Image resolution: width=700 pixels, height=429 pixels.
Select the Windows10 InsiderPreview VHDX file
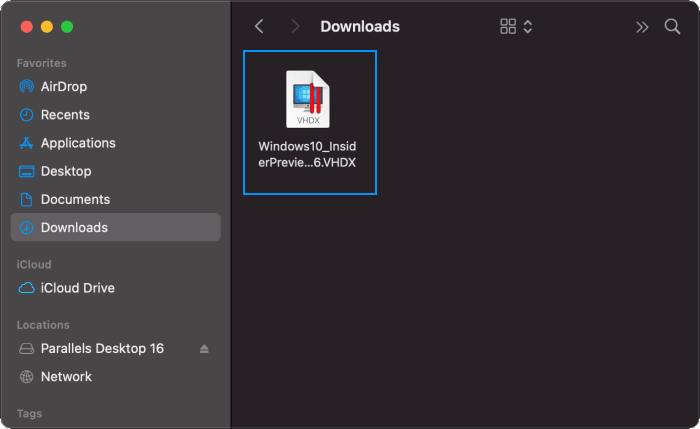[x=308, y=100]
